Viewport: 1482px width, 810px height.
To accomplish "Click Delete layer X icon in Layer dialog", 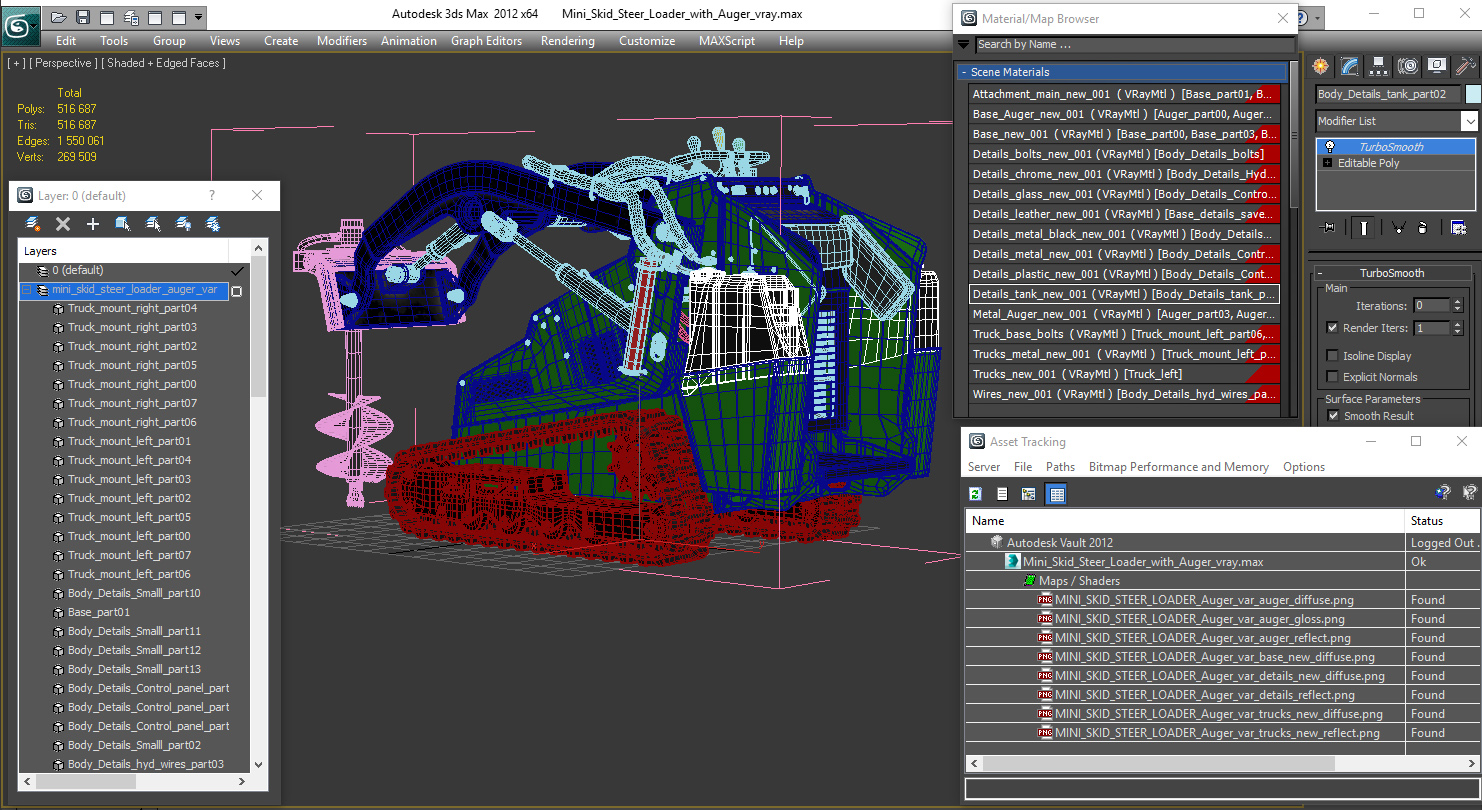I will pos(63,224).
